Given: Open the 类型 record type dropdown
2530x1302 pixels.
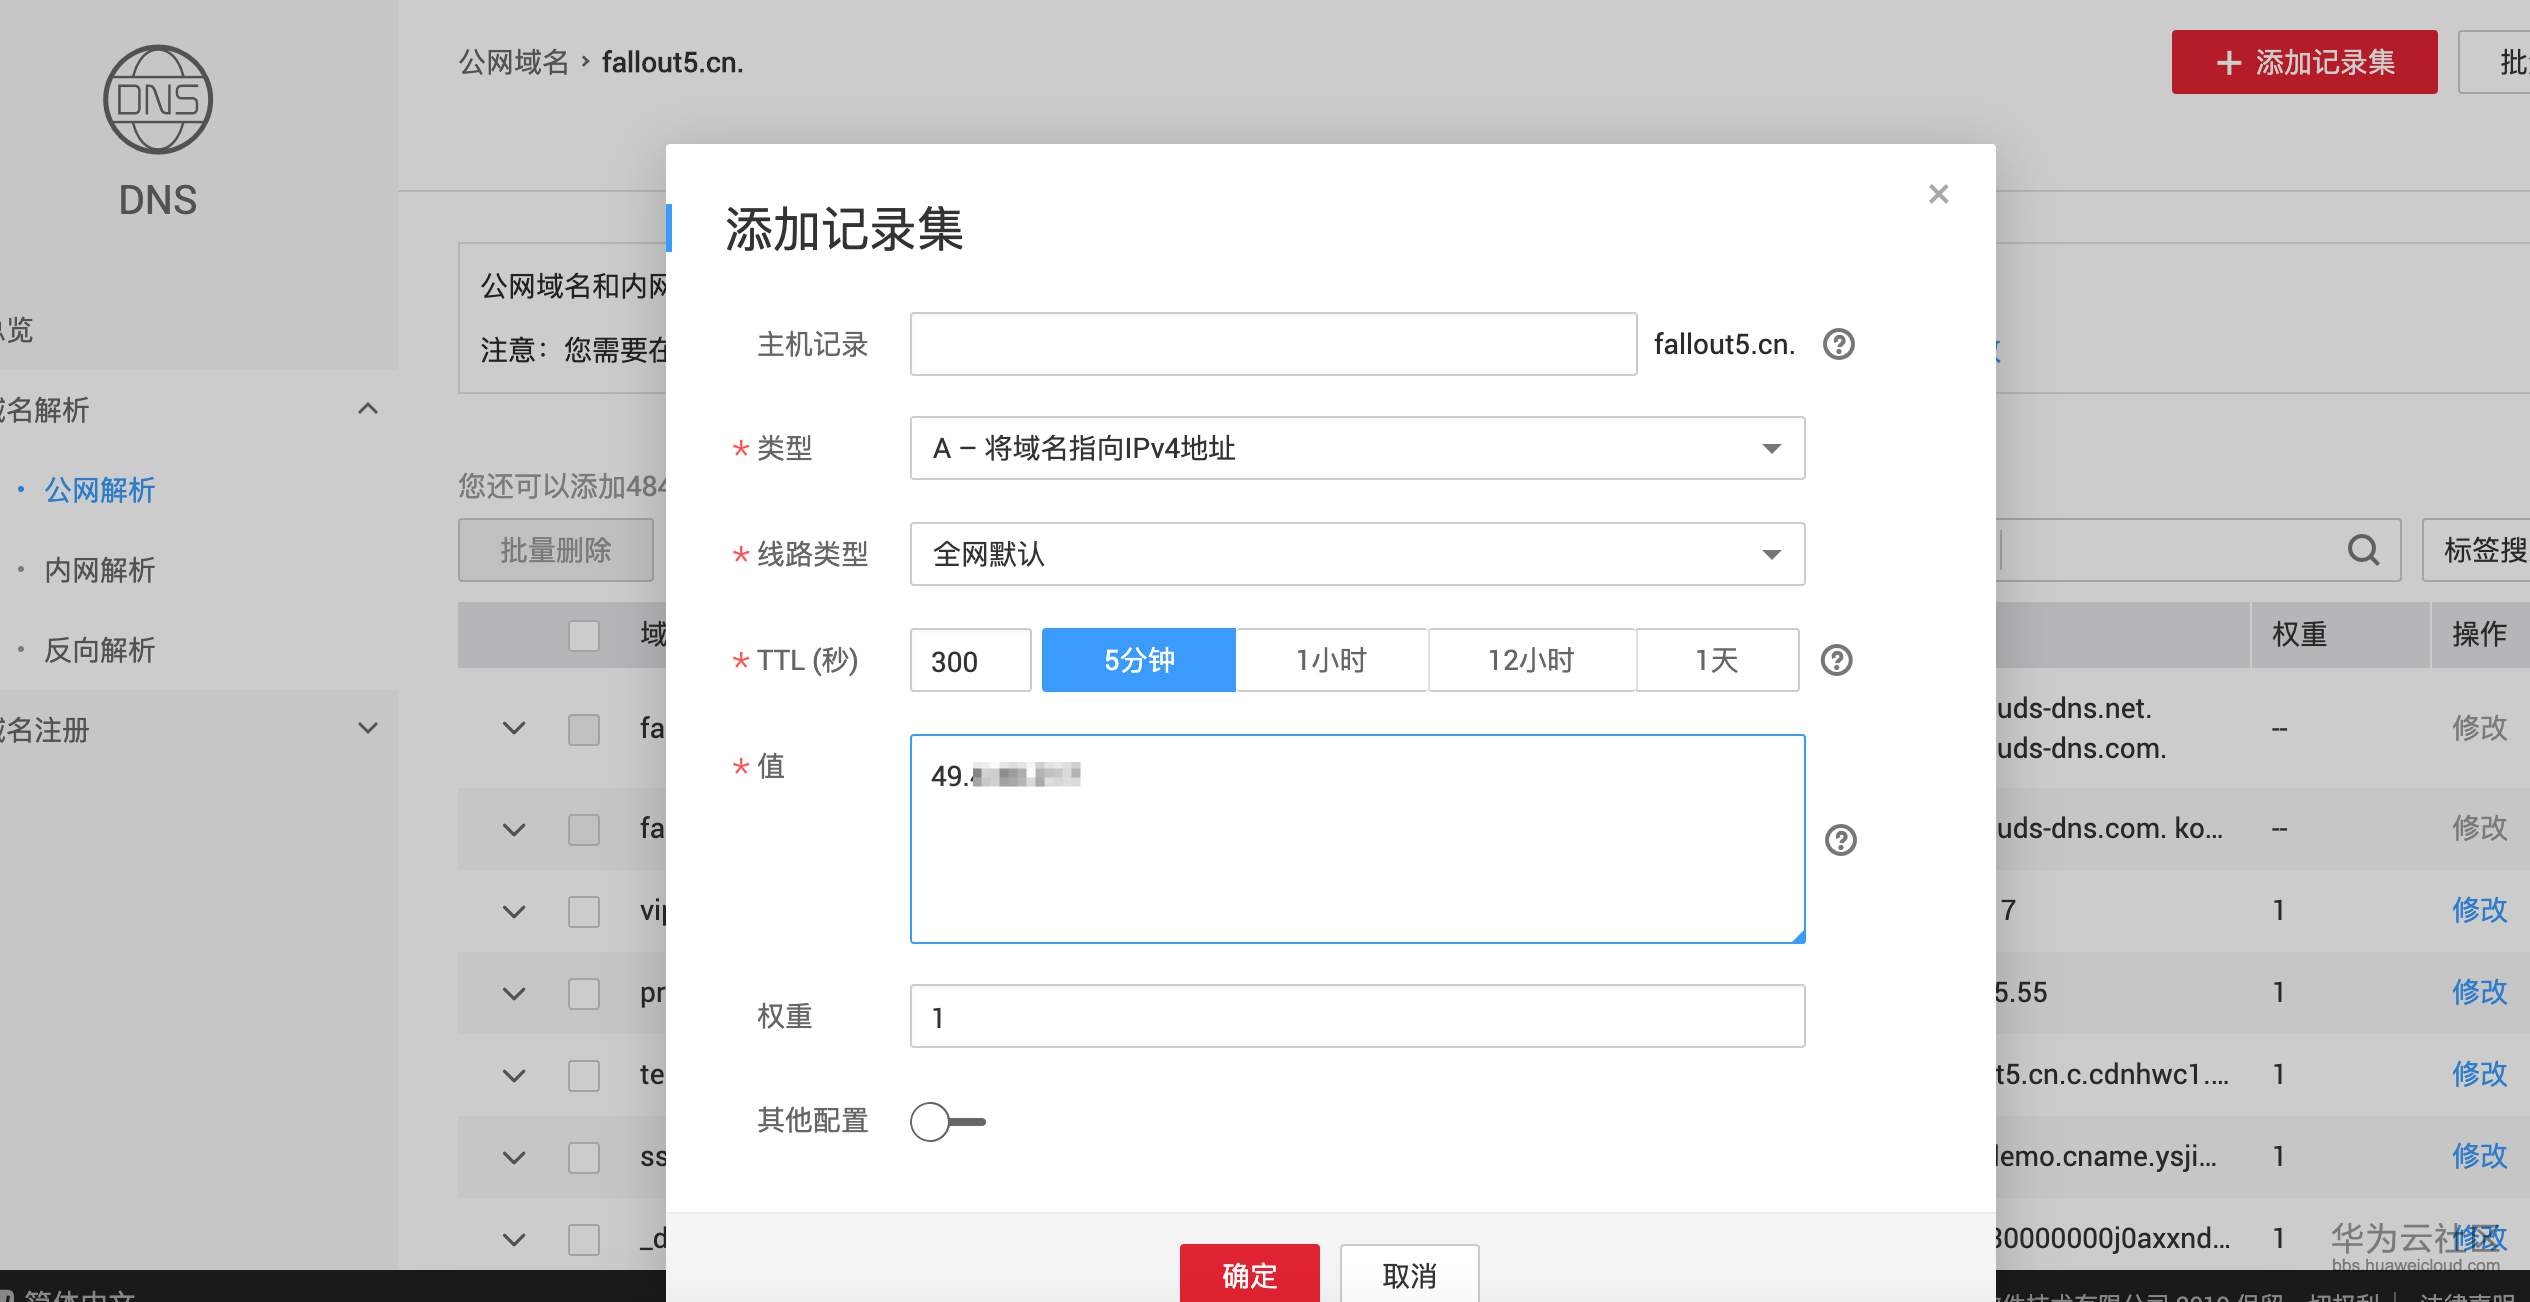Looking at the screenshot, I should click(1356, 448).
